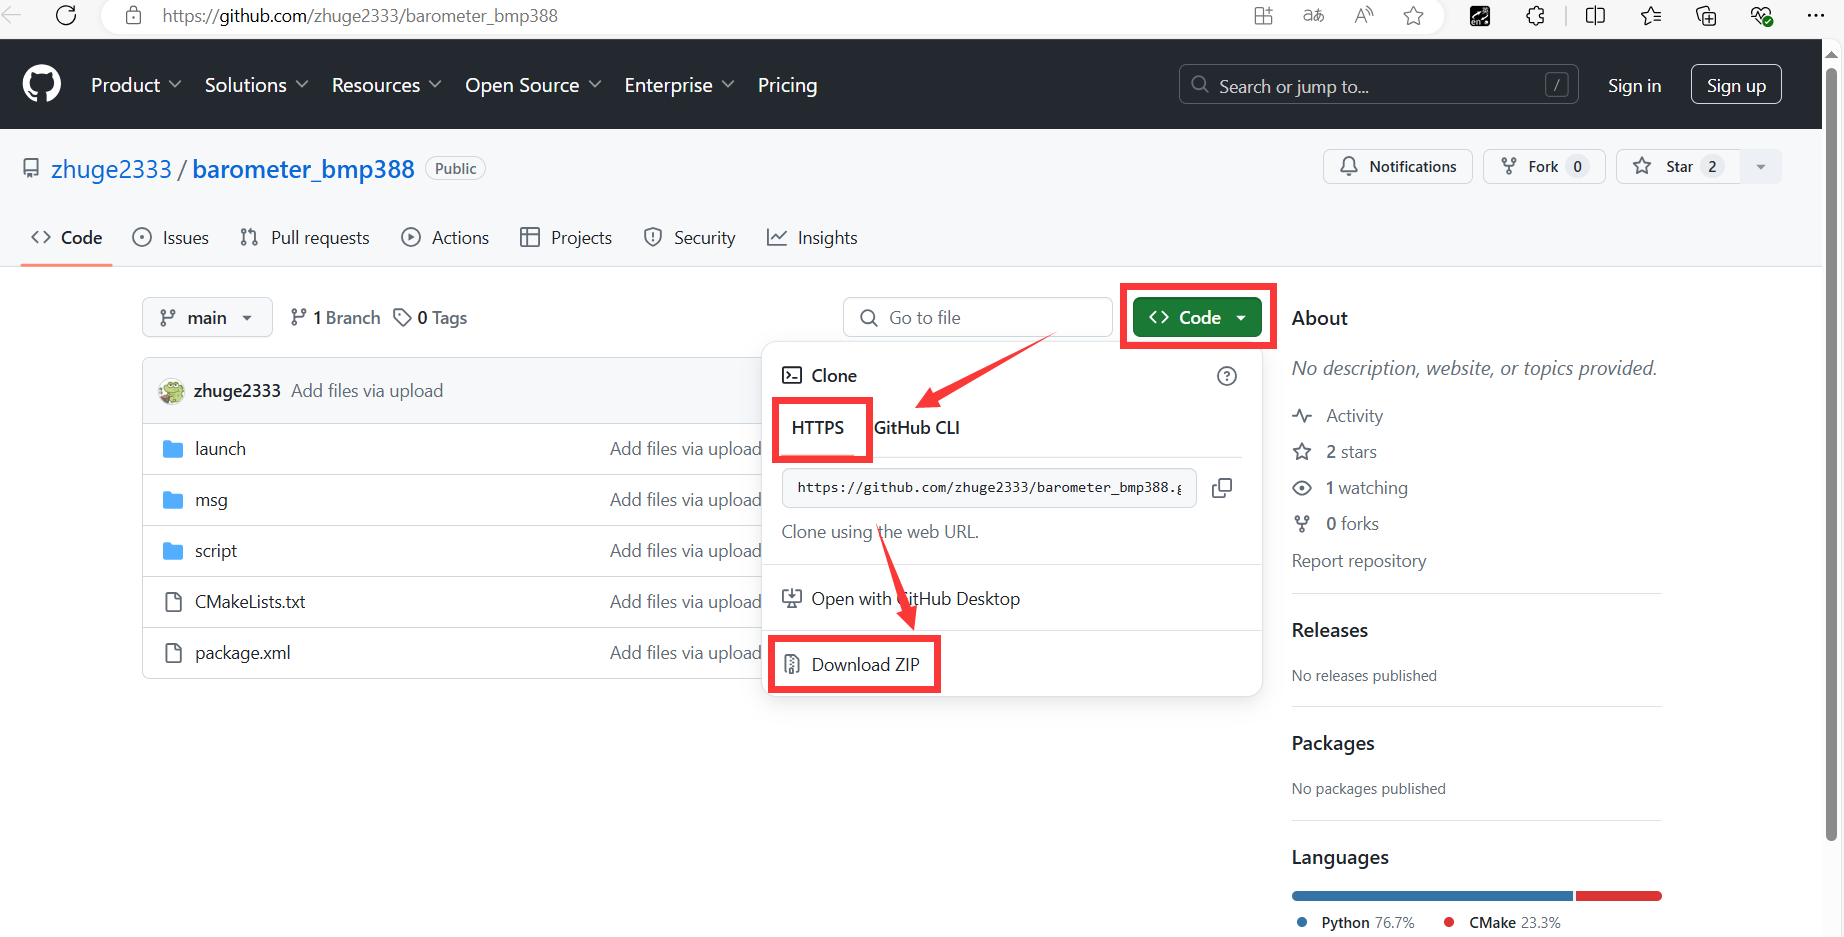Open the Star lists dropdown arrow

tap(1761, 167)
